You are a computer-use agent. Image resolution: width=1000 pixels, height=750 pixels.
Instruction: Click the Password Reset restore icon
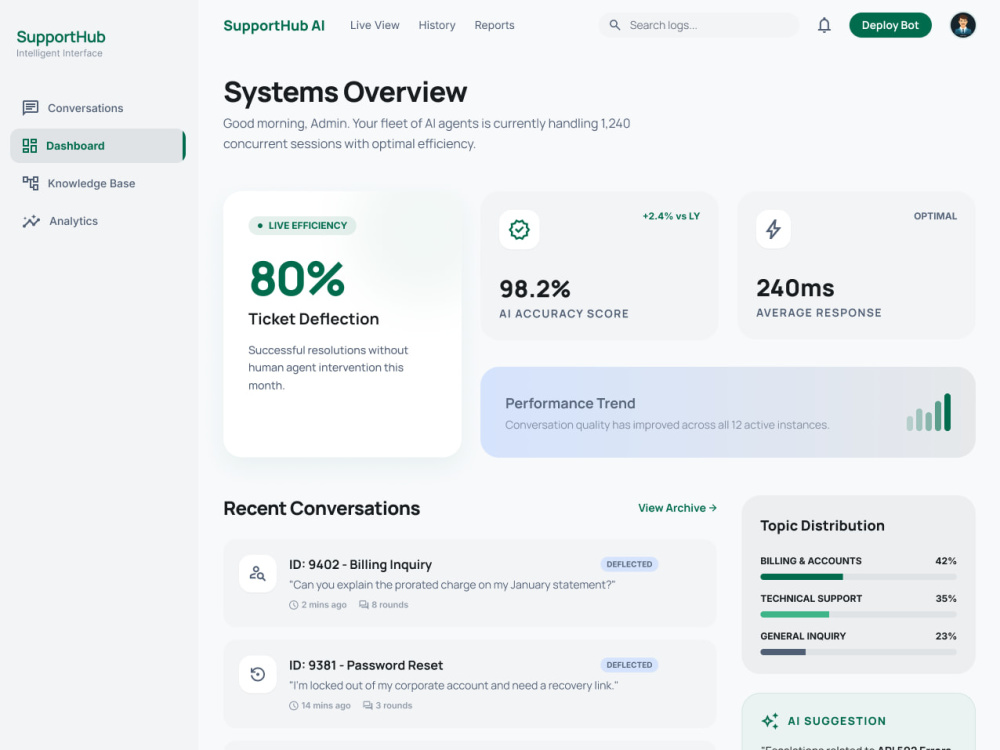point(258,674)
